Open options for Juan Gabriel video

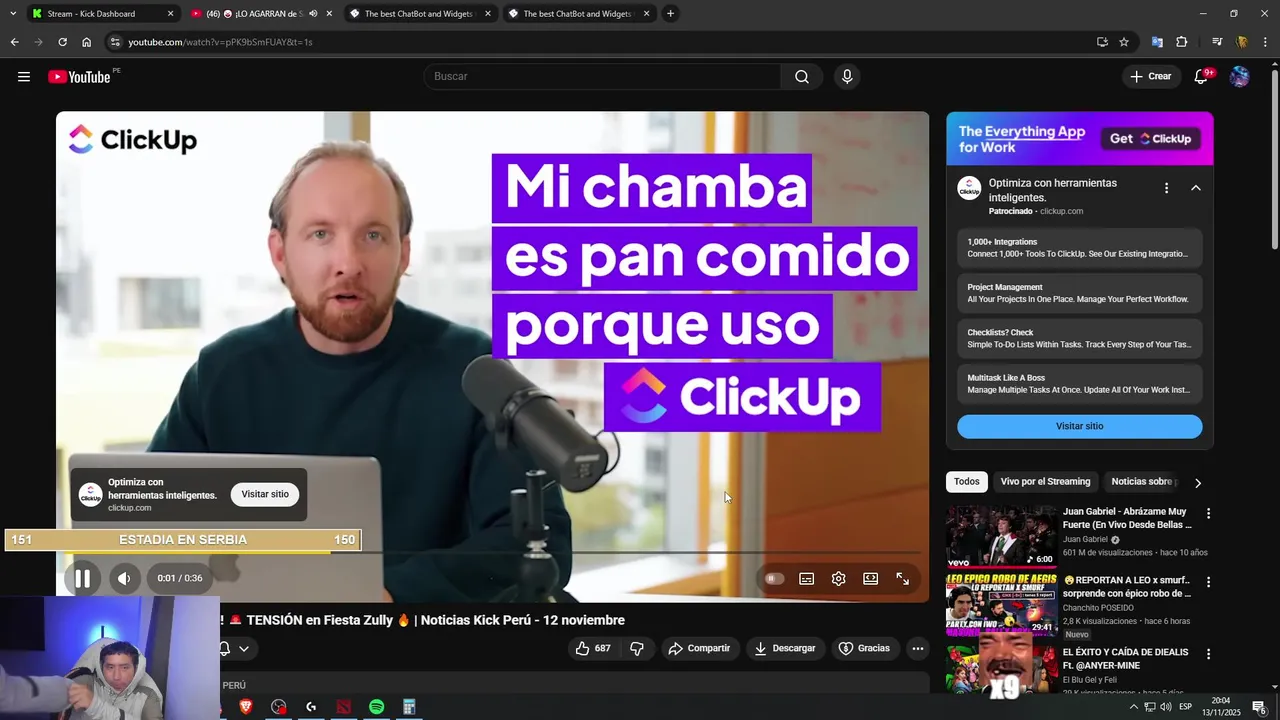click(1208, 514)
